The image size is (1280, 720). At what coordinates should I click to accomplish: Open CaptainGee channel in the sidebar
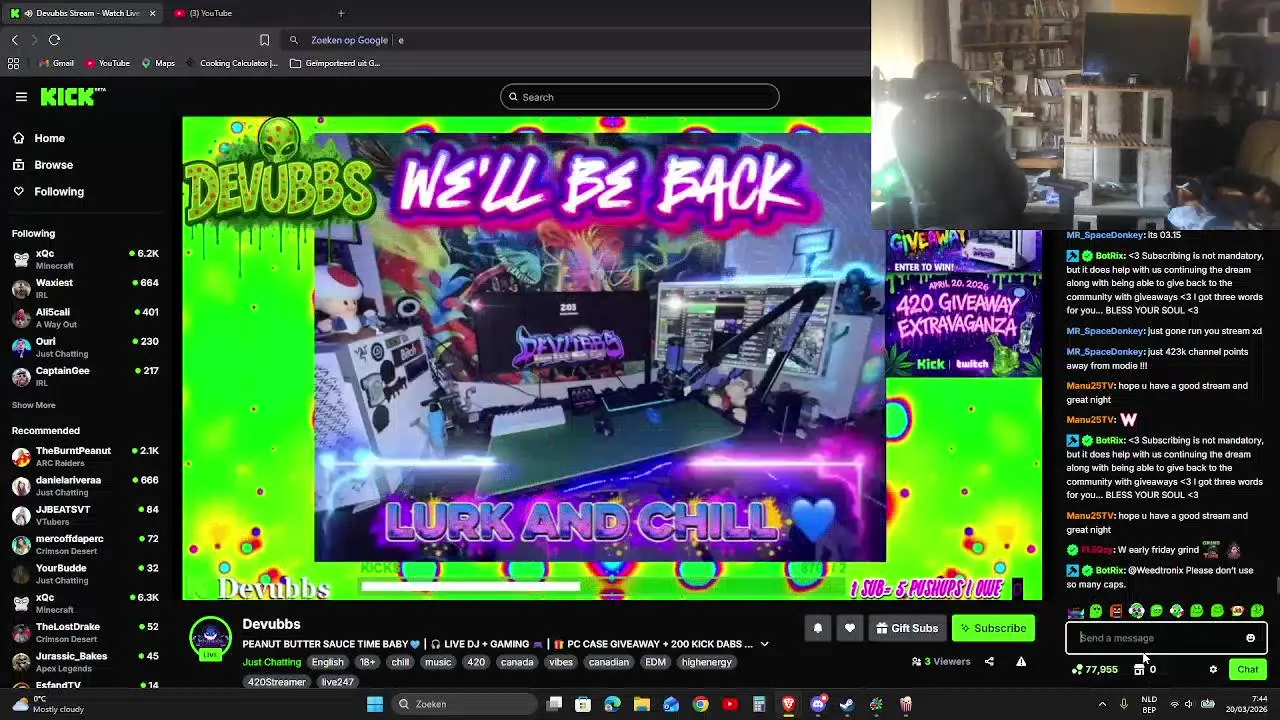[86, 376]
